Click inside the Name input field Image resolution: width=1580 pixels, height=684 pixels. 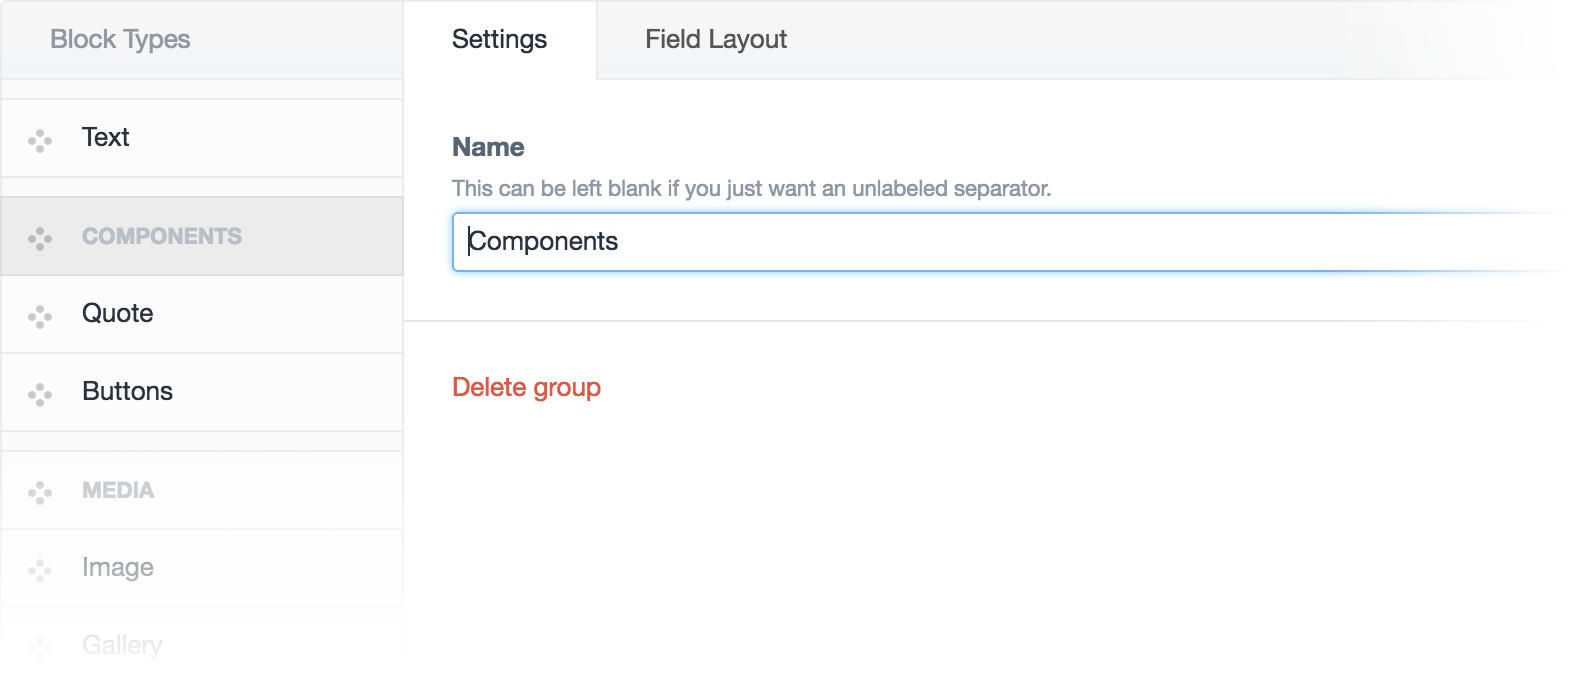point(1010,241)
